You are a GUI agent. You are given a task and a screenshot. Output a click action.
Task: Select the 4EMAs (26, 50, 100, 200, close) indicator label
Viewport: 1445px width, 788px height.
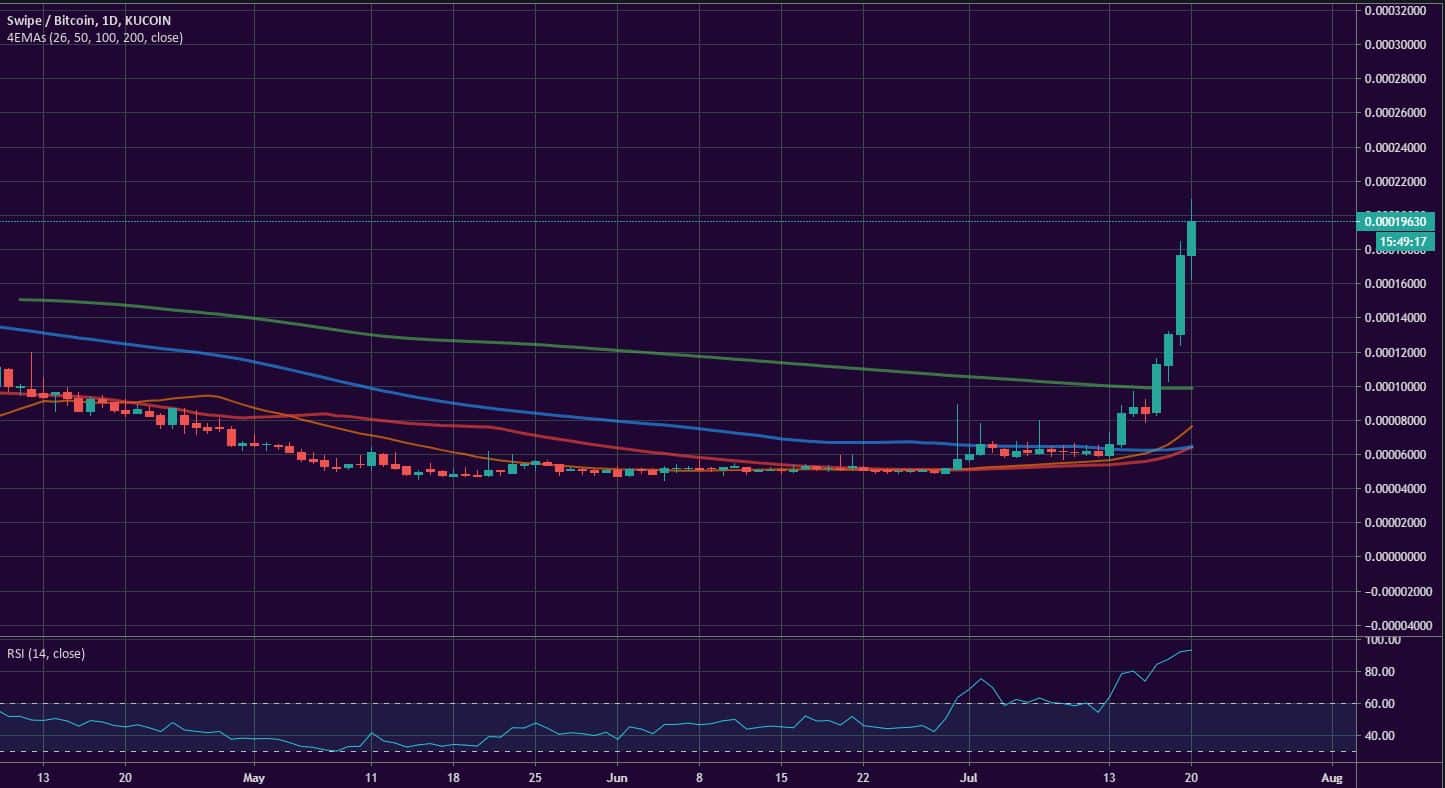[93, 37]
